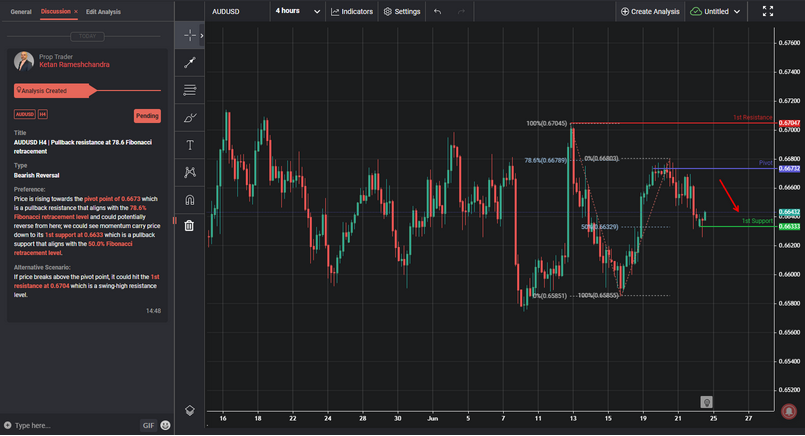
Task: Click the panel collapse handle
Action: tap(175, 221)
